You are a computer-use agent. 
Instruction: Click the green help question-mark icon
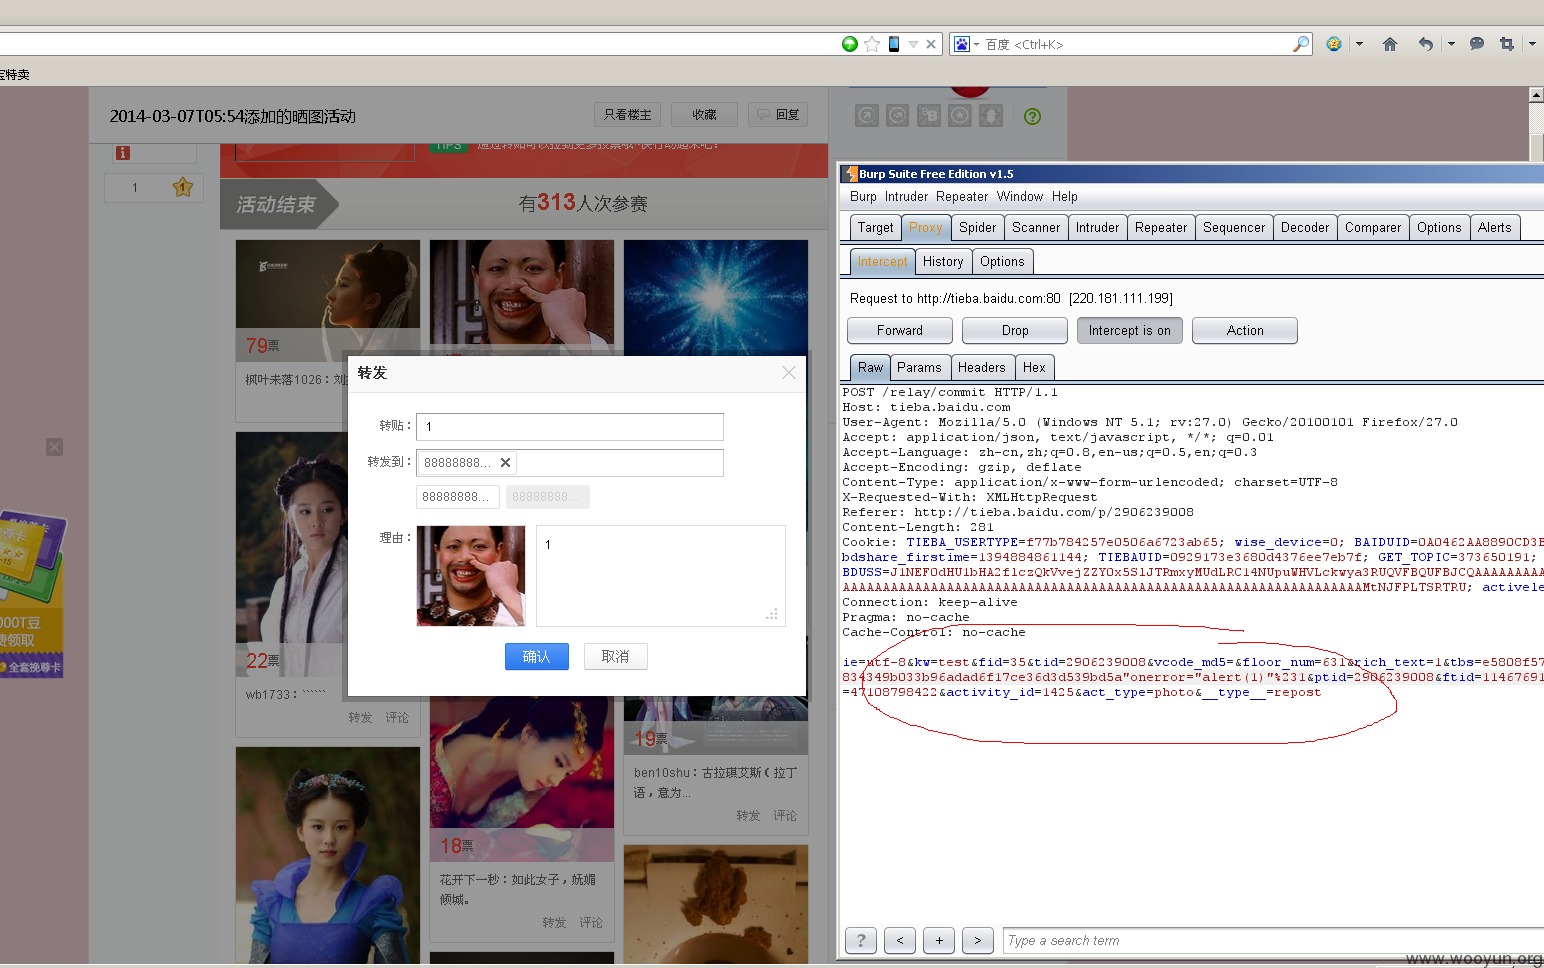[x=1033, y=116]
